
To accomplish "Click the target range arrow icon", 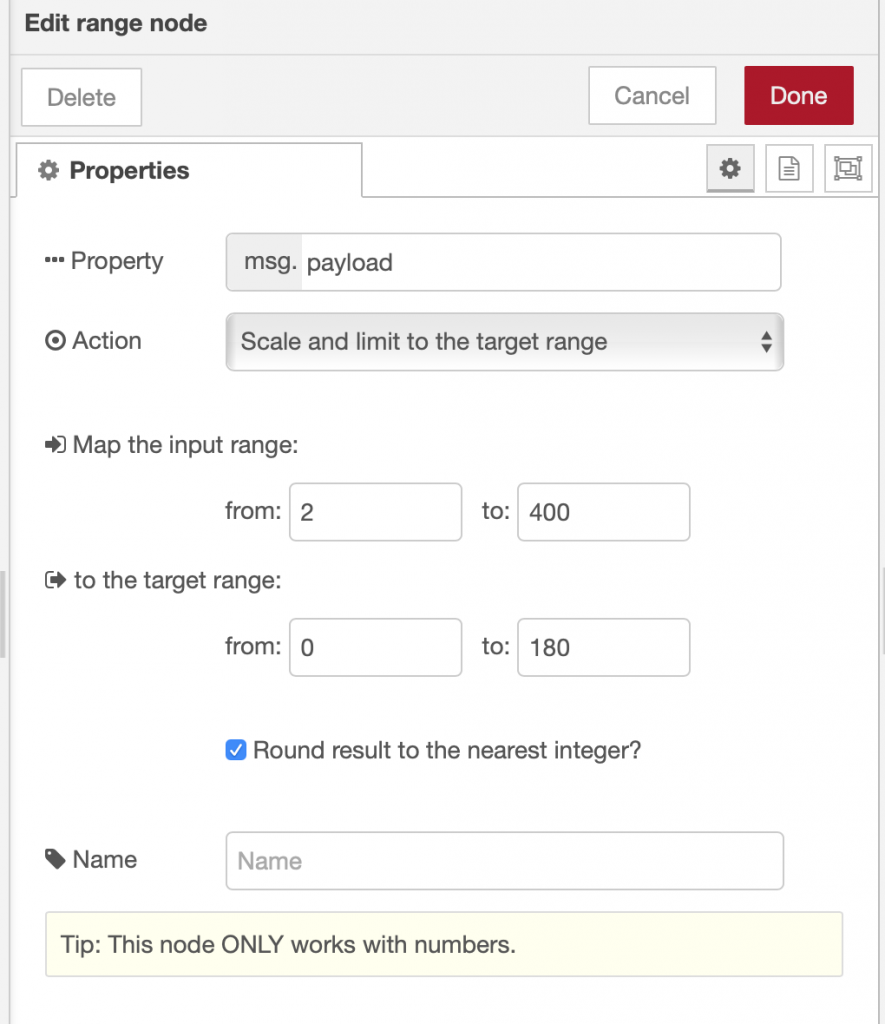I will click(x=56, y=580).
